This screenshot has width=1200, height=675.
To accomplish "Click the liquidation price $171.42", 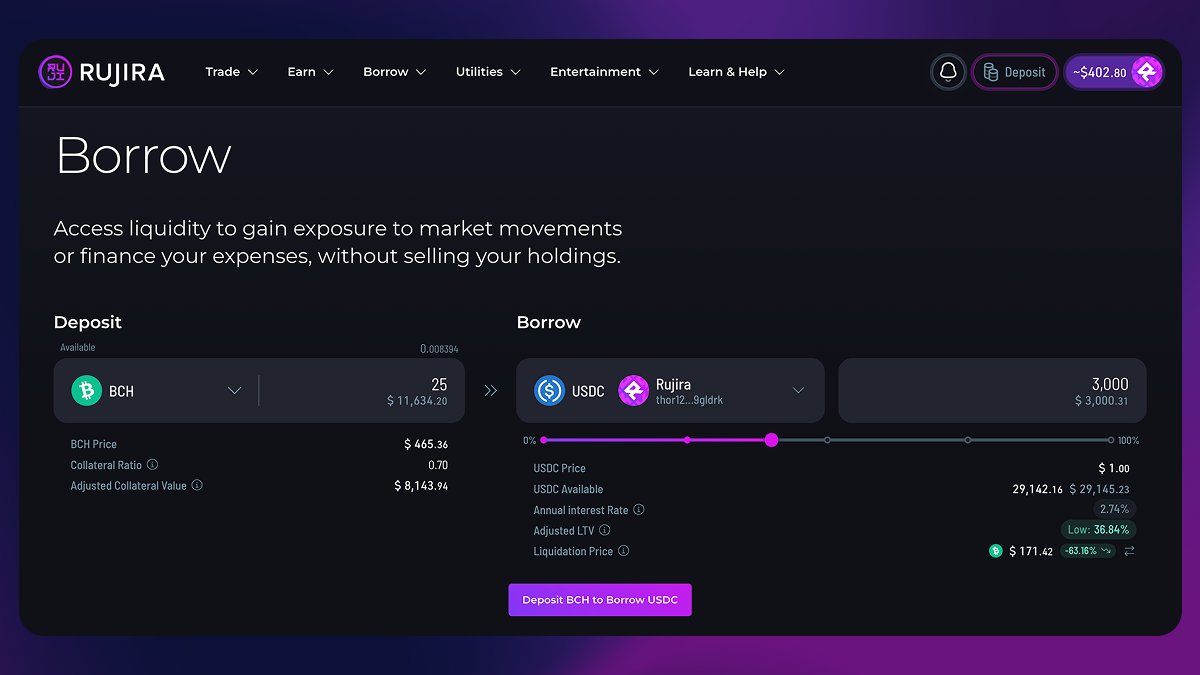I will [x=1031, y=551].
